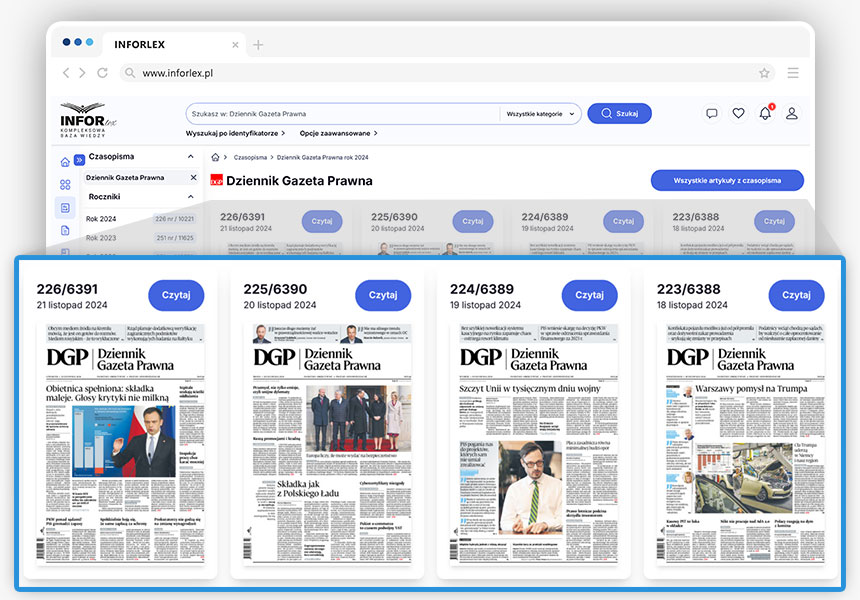The width and height of the screenshot is (860, 600).
Task: Click Czytaj for issue 226/6391
Action: pyautogui.click(x=176, y=295)
